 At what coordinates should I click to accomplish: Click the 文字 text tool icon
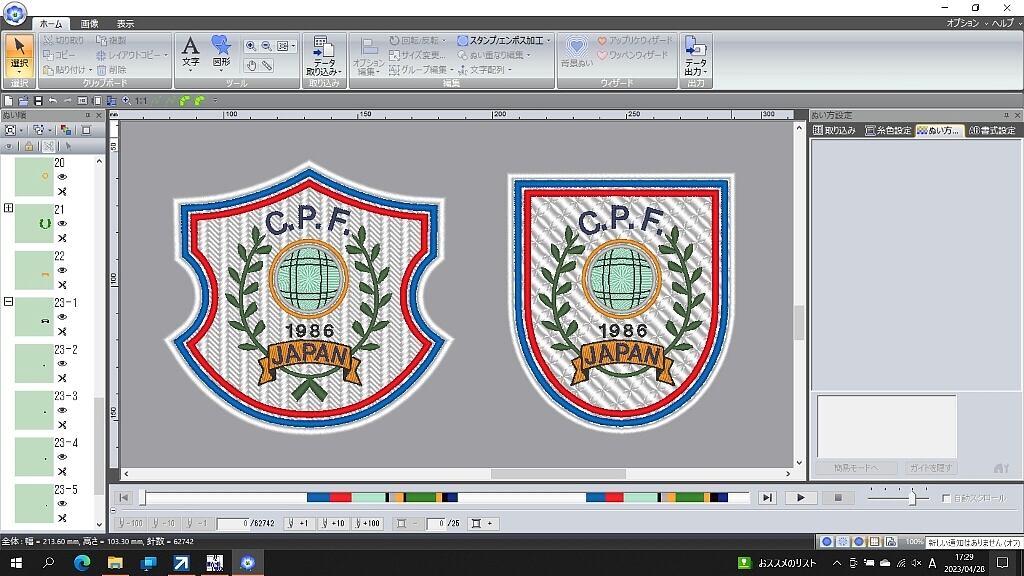pyautogui.click(x=190, y=52)
